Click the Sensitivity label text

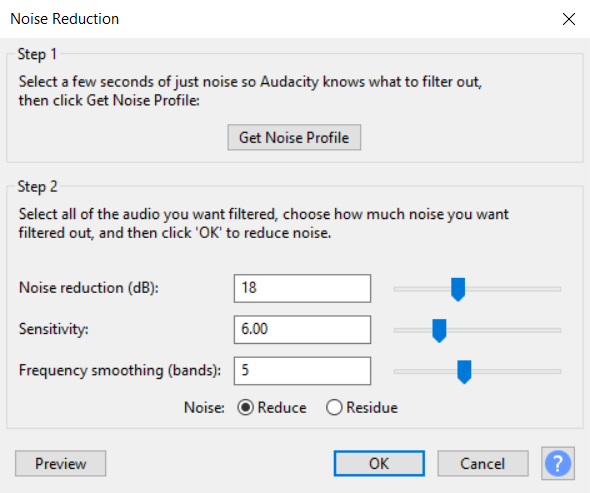pos(54,329)
